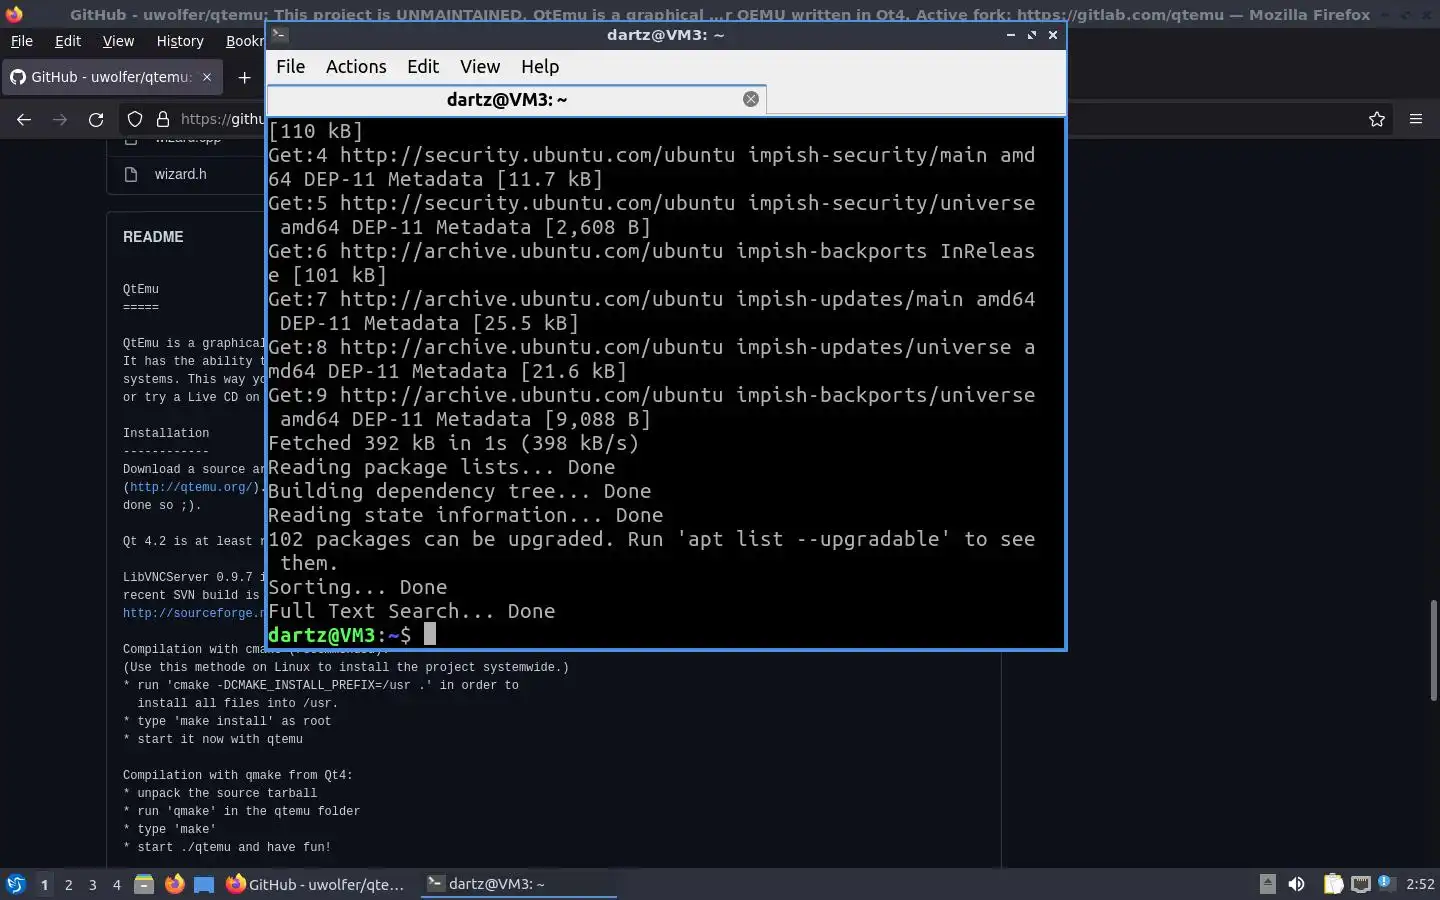Click 'Reading package lists... Done' terminal line
The width and height of the screenshot is (1440, 900).
pyautogui.click(x=441, y=467)
